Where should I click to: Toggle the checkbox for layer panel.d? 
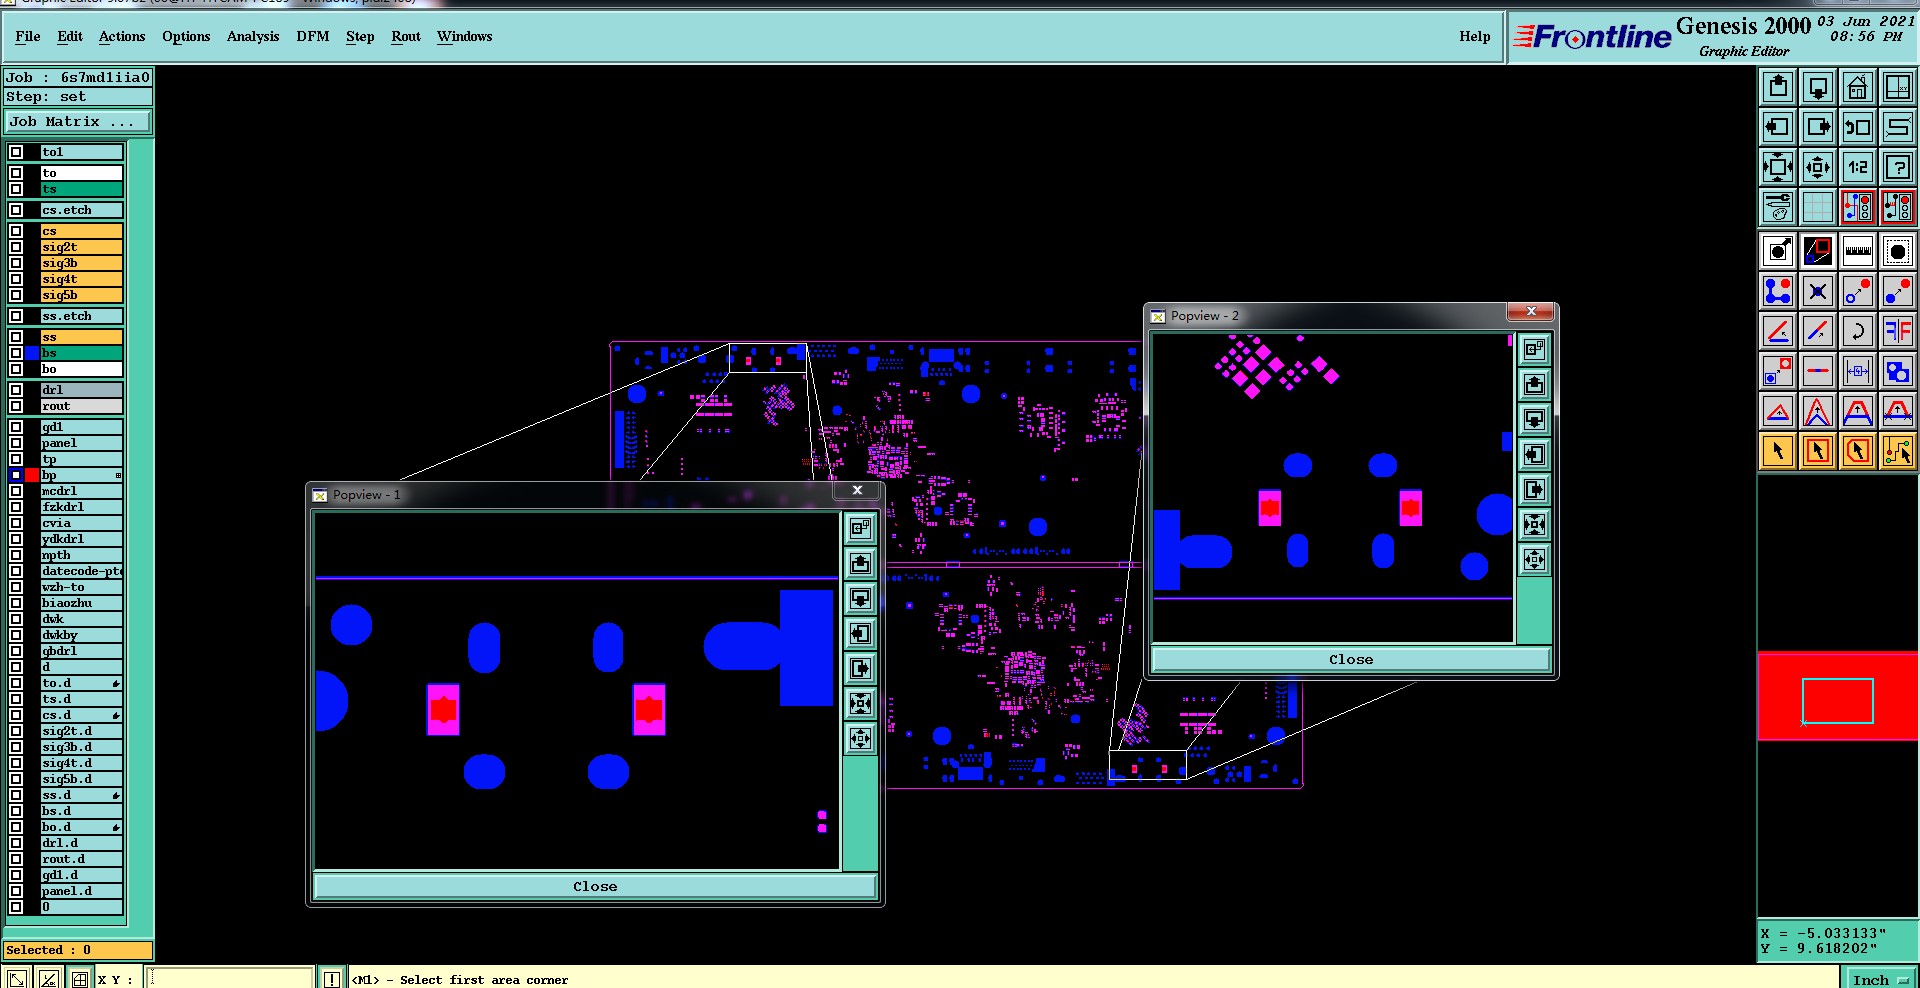point(16,891)
